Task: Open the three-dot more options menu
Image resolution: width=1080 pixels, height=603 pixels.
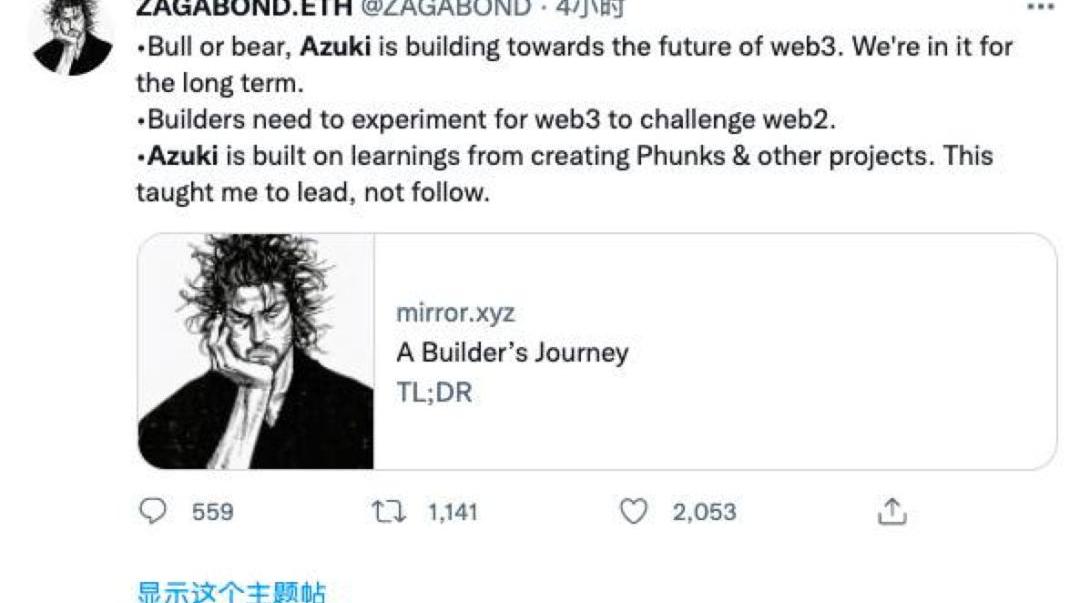Action: point(1041,8)
